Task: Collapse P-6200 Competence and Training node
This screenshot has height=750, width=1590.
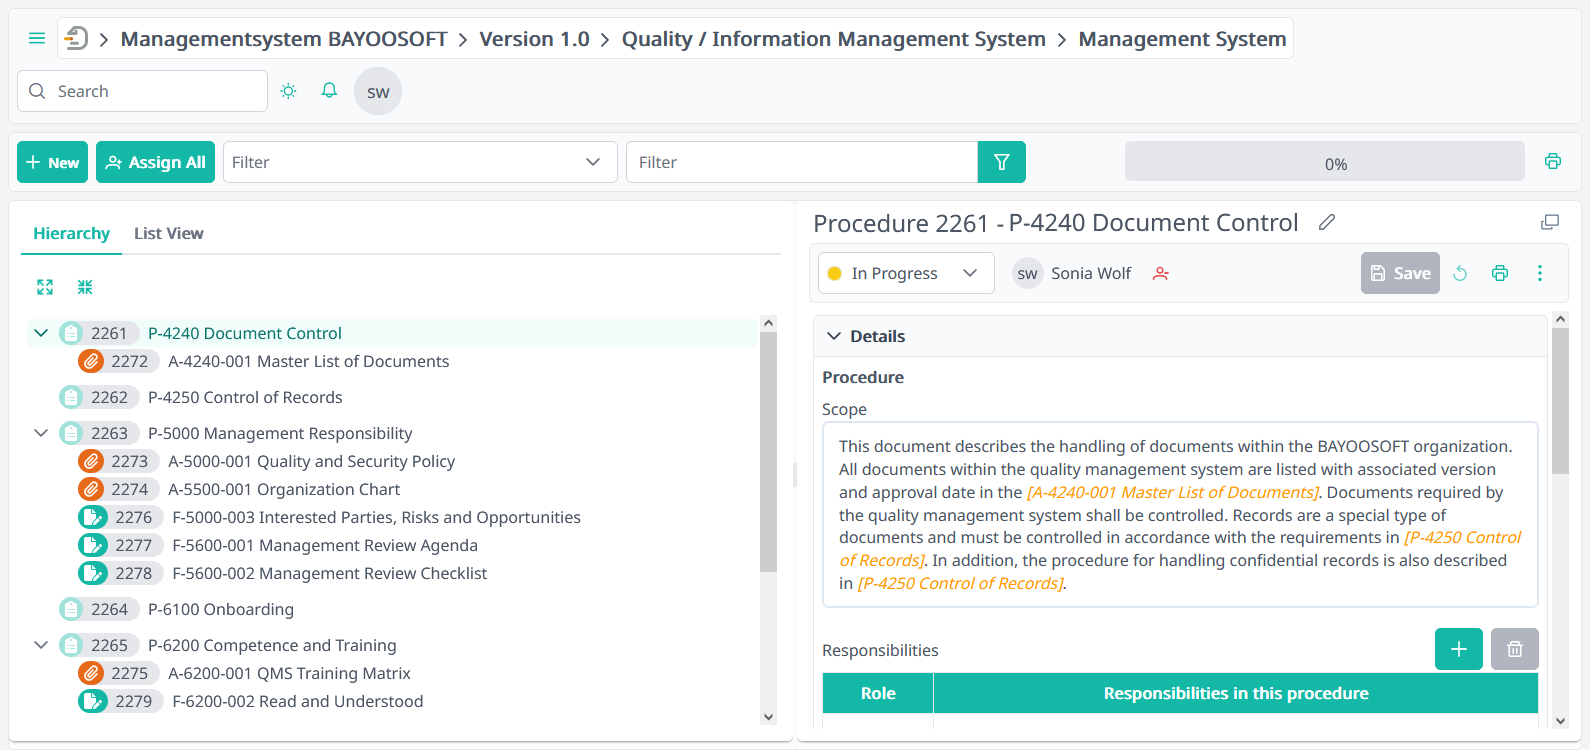Action: point(41,645)
